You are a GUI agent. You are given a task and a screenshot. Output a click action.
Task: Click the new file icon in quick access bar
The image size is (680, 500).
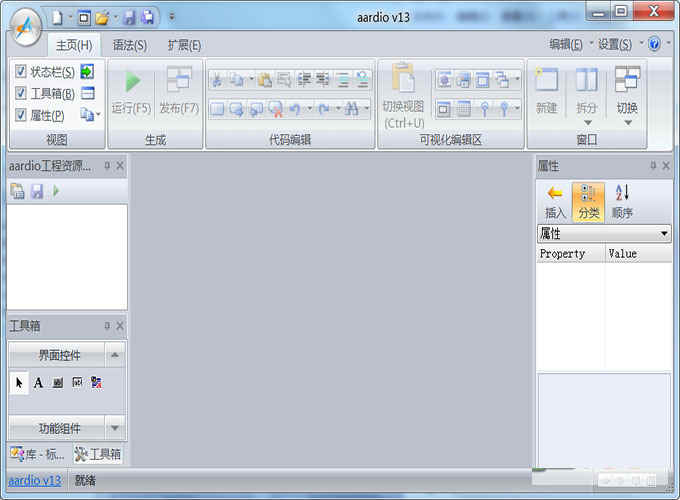pyautogui.click(x=57, y=17)
